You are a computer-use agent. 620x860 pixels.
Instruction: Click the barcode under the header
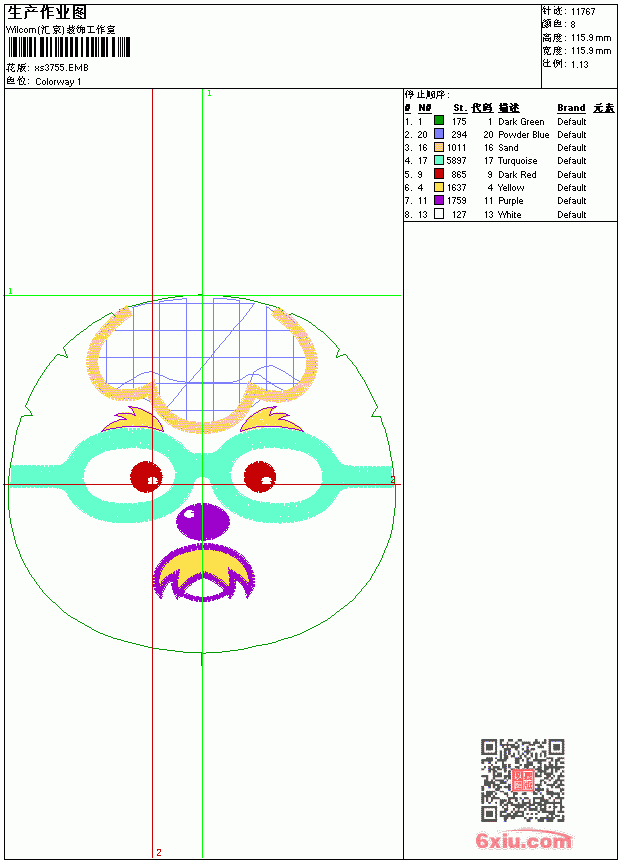(x=69, y=47)
